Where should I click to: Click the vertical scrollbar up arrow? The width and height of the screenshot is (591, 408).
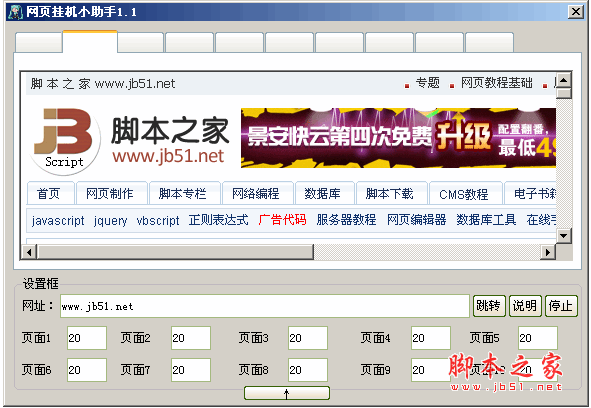tap(564, 80)
